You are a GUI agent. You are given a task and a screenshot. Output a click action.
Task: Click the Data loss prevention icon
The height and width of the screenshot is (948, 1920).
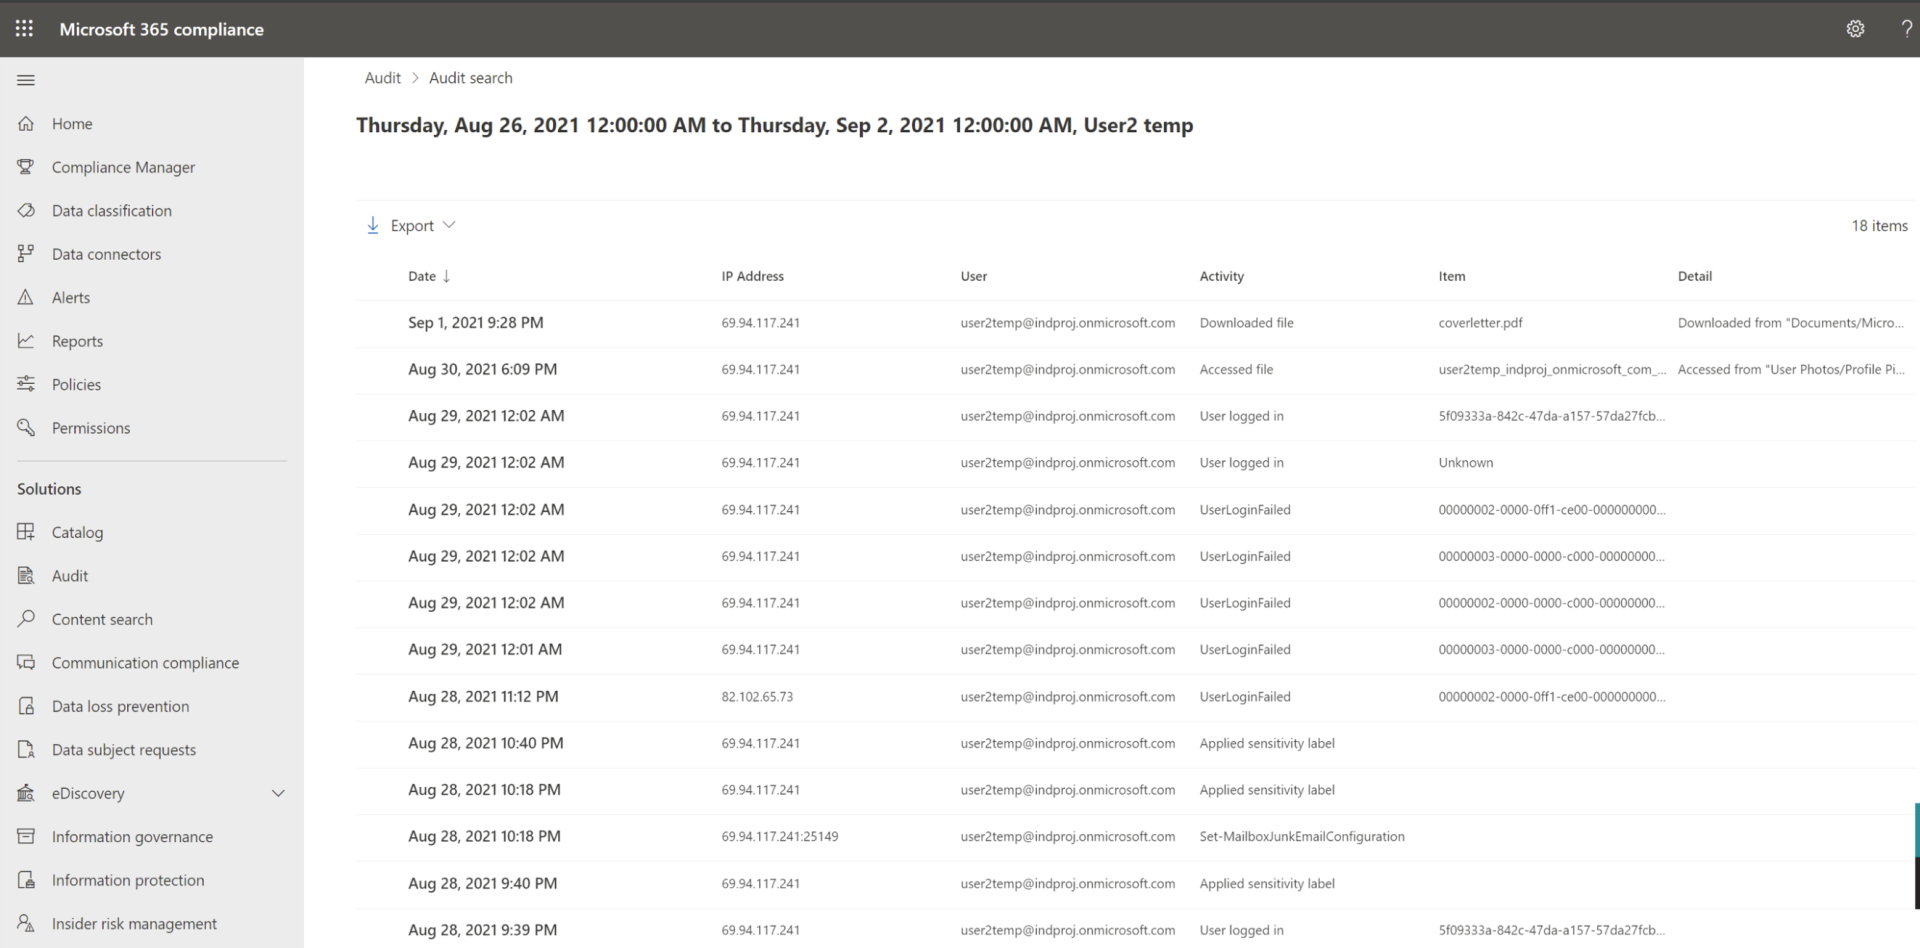point(26,706)
